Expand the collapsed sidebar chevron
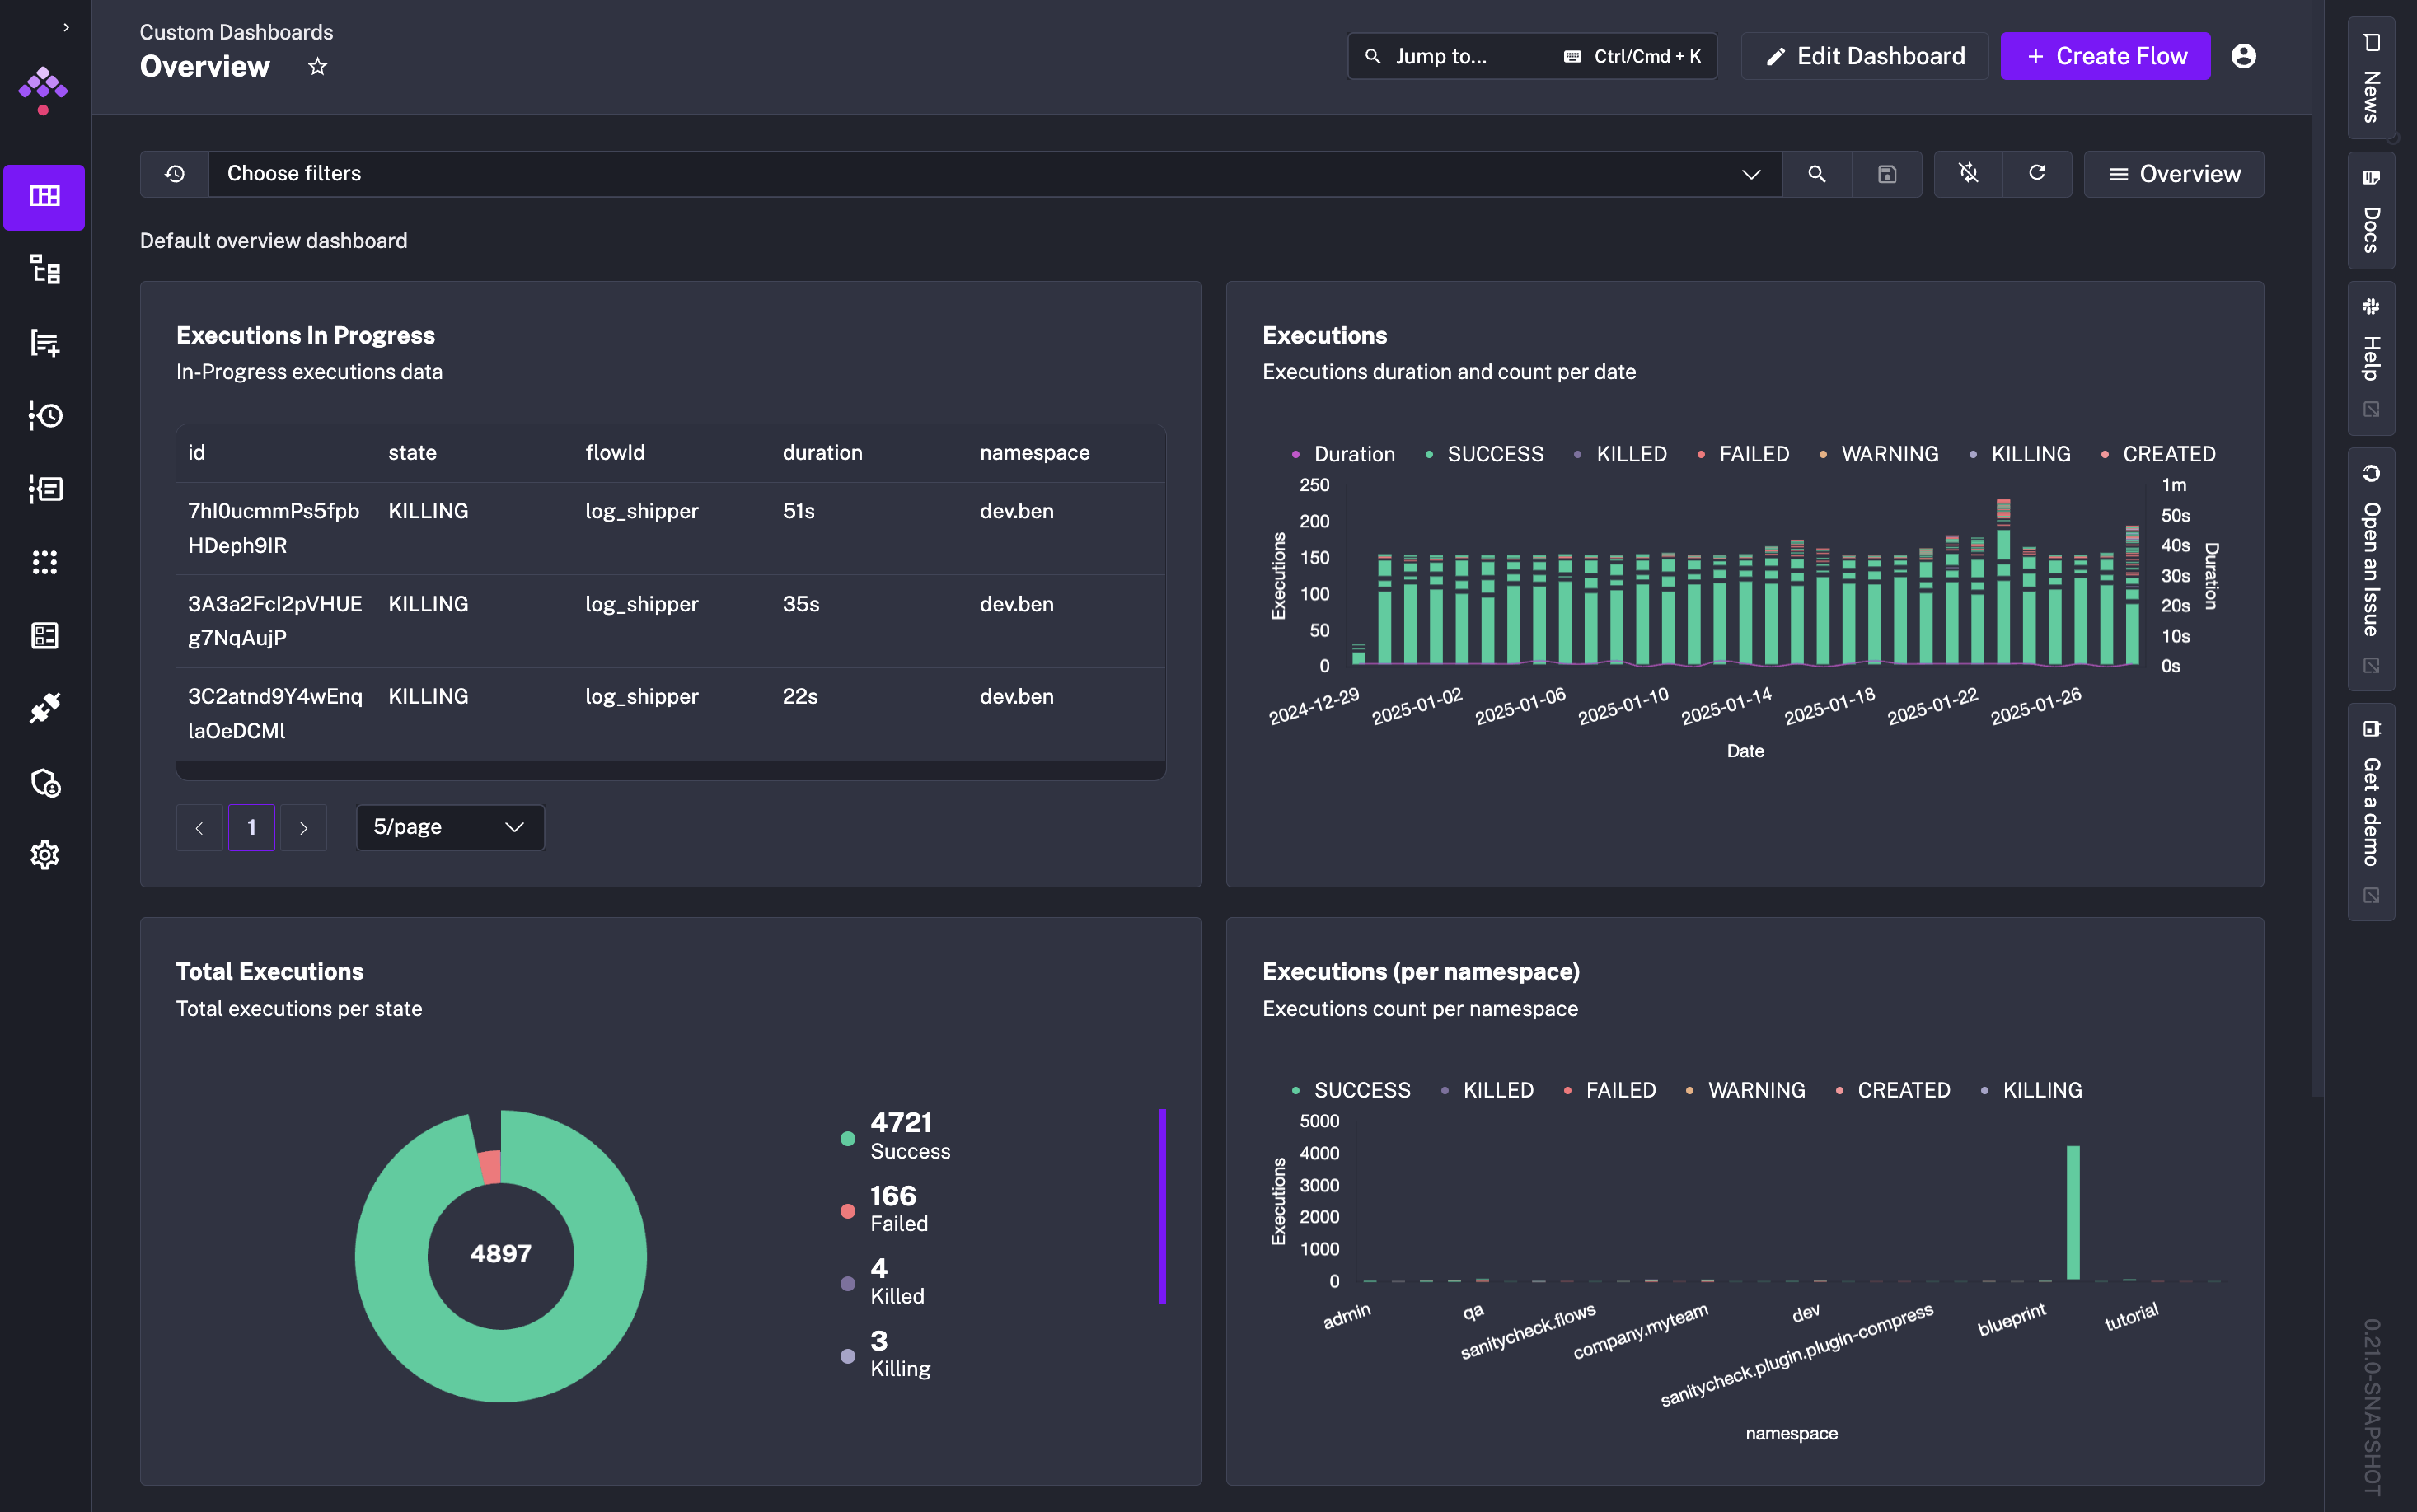2417x1512 pixels. click(66, 28)
